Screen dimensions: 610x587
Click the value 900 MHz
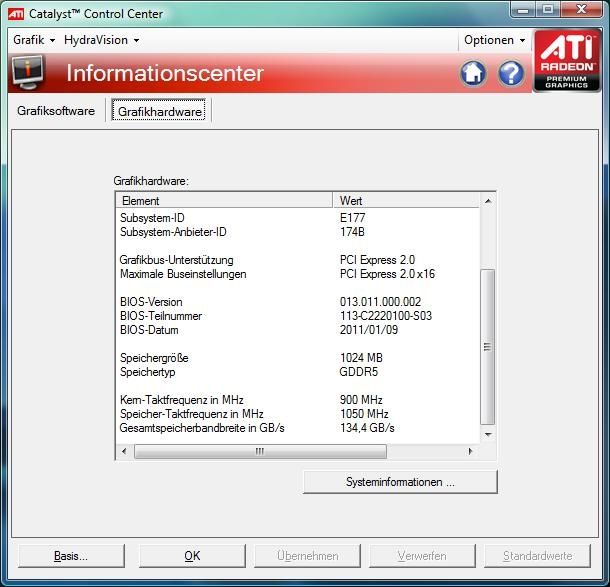361,400
